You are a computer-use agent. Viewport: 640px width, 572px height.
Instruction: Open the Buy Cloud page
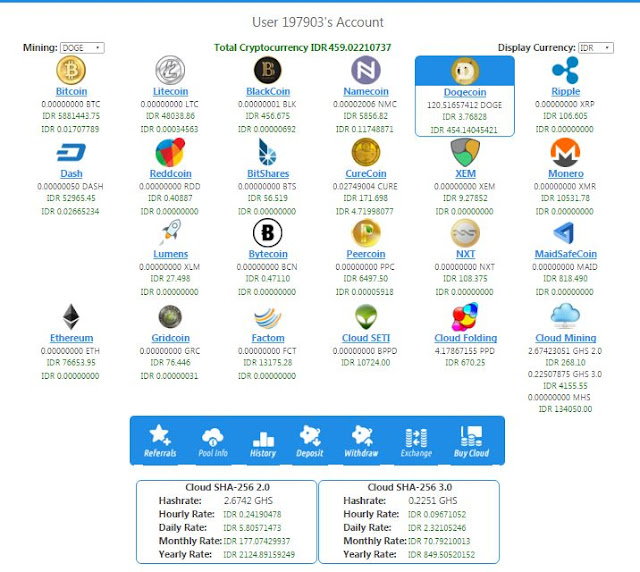pos(471,441)
